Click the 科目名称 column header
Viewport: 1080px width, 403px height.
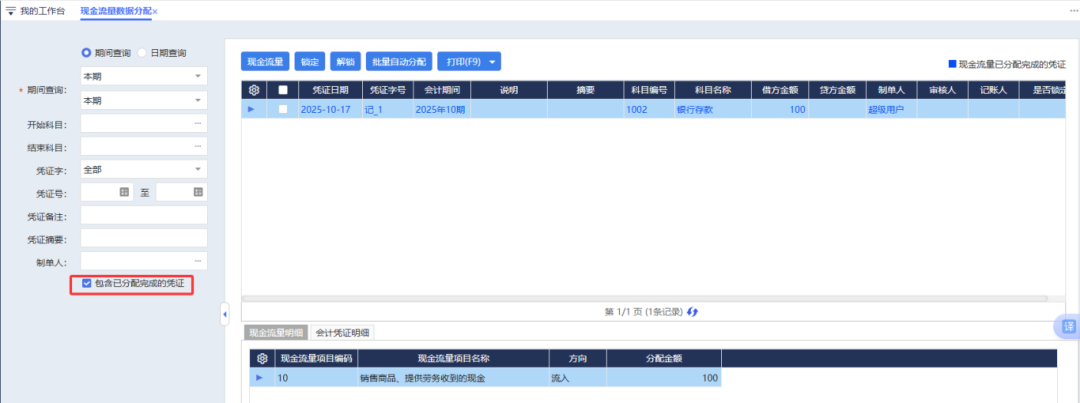pos(712,90)
